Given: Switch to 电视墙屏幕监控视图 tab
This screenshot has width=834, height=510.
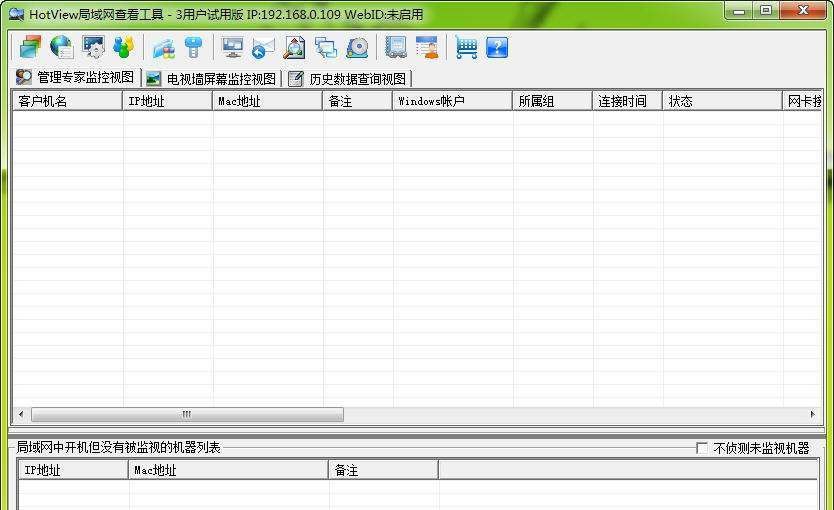Looking at the screenshot, I should [x=212, y=79].
